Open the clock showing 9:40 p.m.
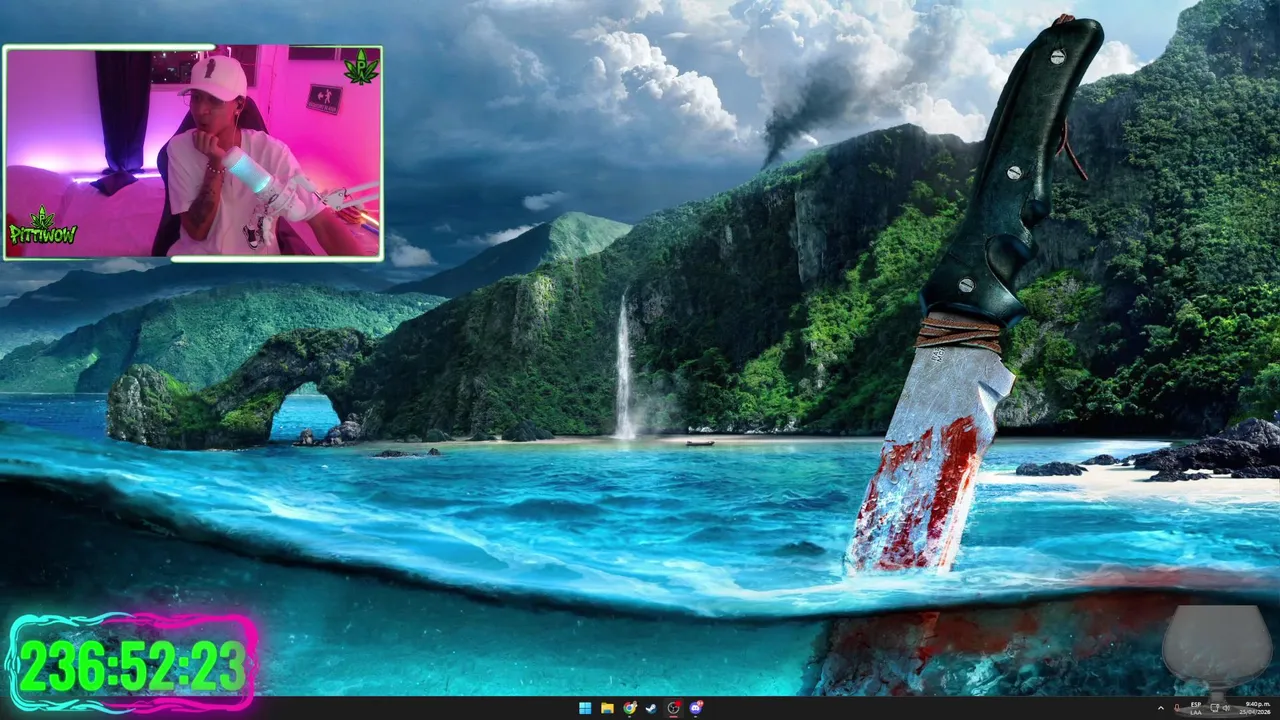 pos(1255,708)
